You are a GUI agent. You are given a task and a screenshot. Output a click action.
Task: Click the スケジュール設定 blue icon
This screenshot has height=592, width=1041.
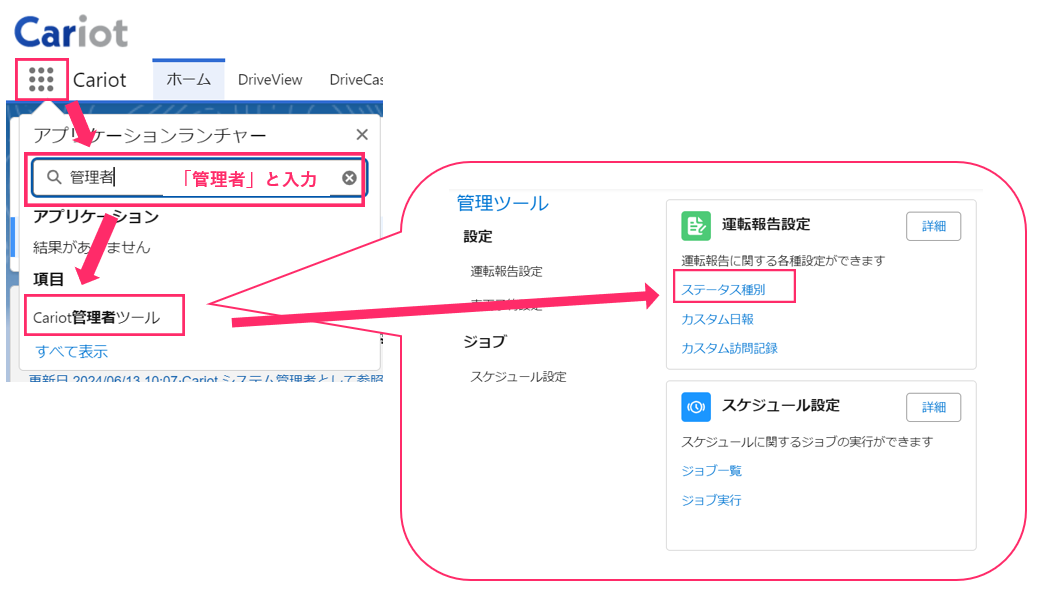point(696,407)
